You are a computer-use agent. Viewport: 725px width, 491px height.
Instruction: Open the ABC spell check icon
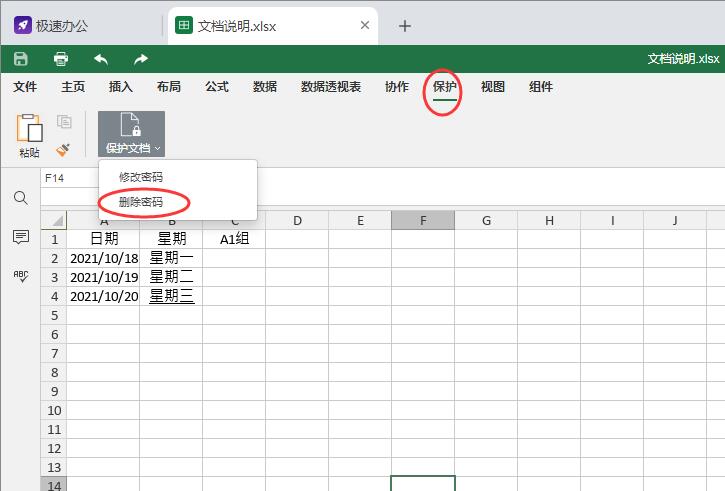[x=21, y=276]
